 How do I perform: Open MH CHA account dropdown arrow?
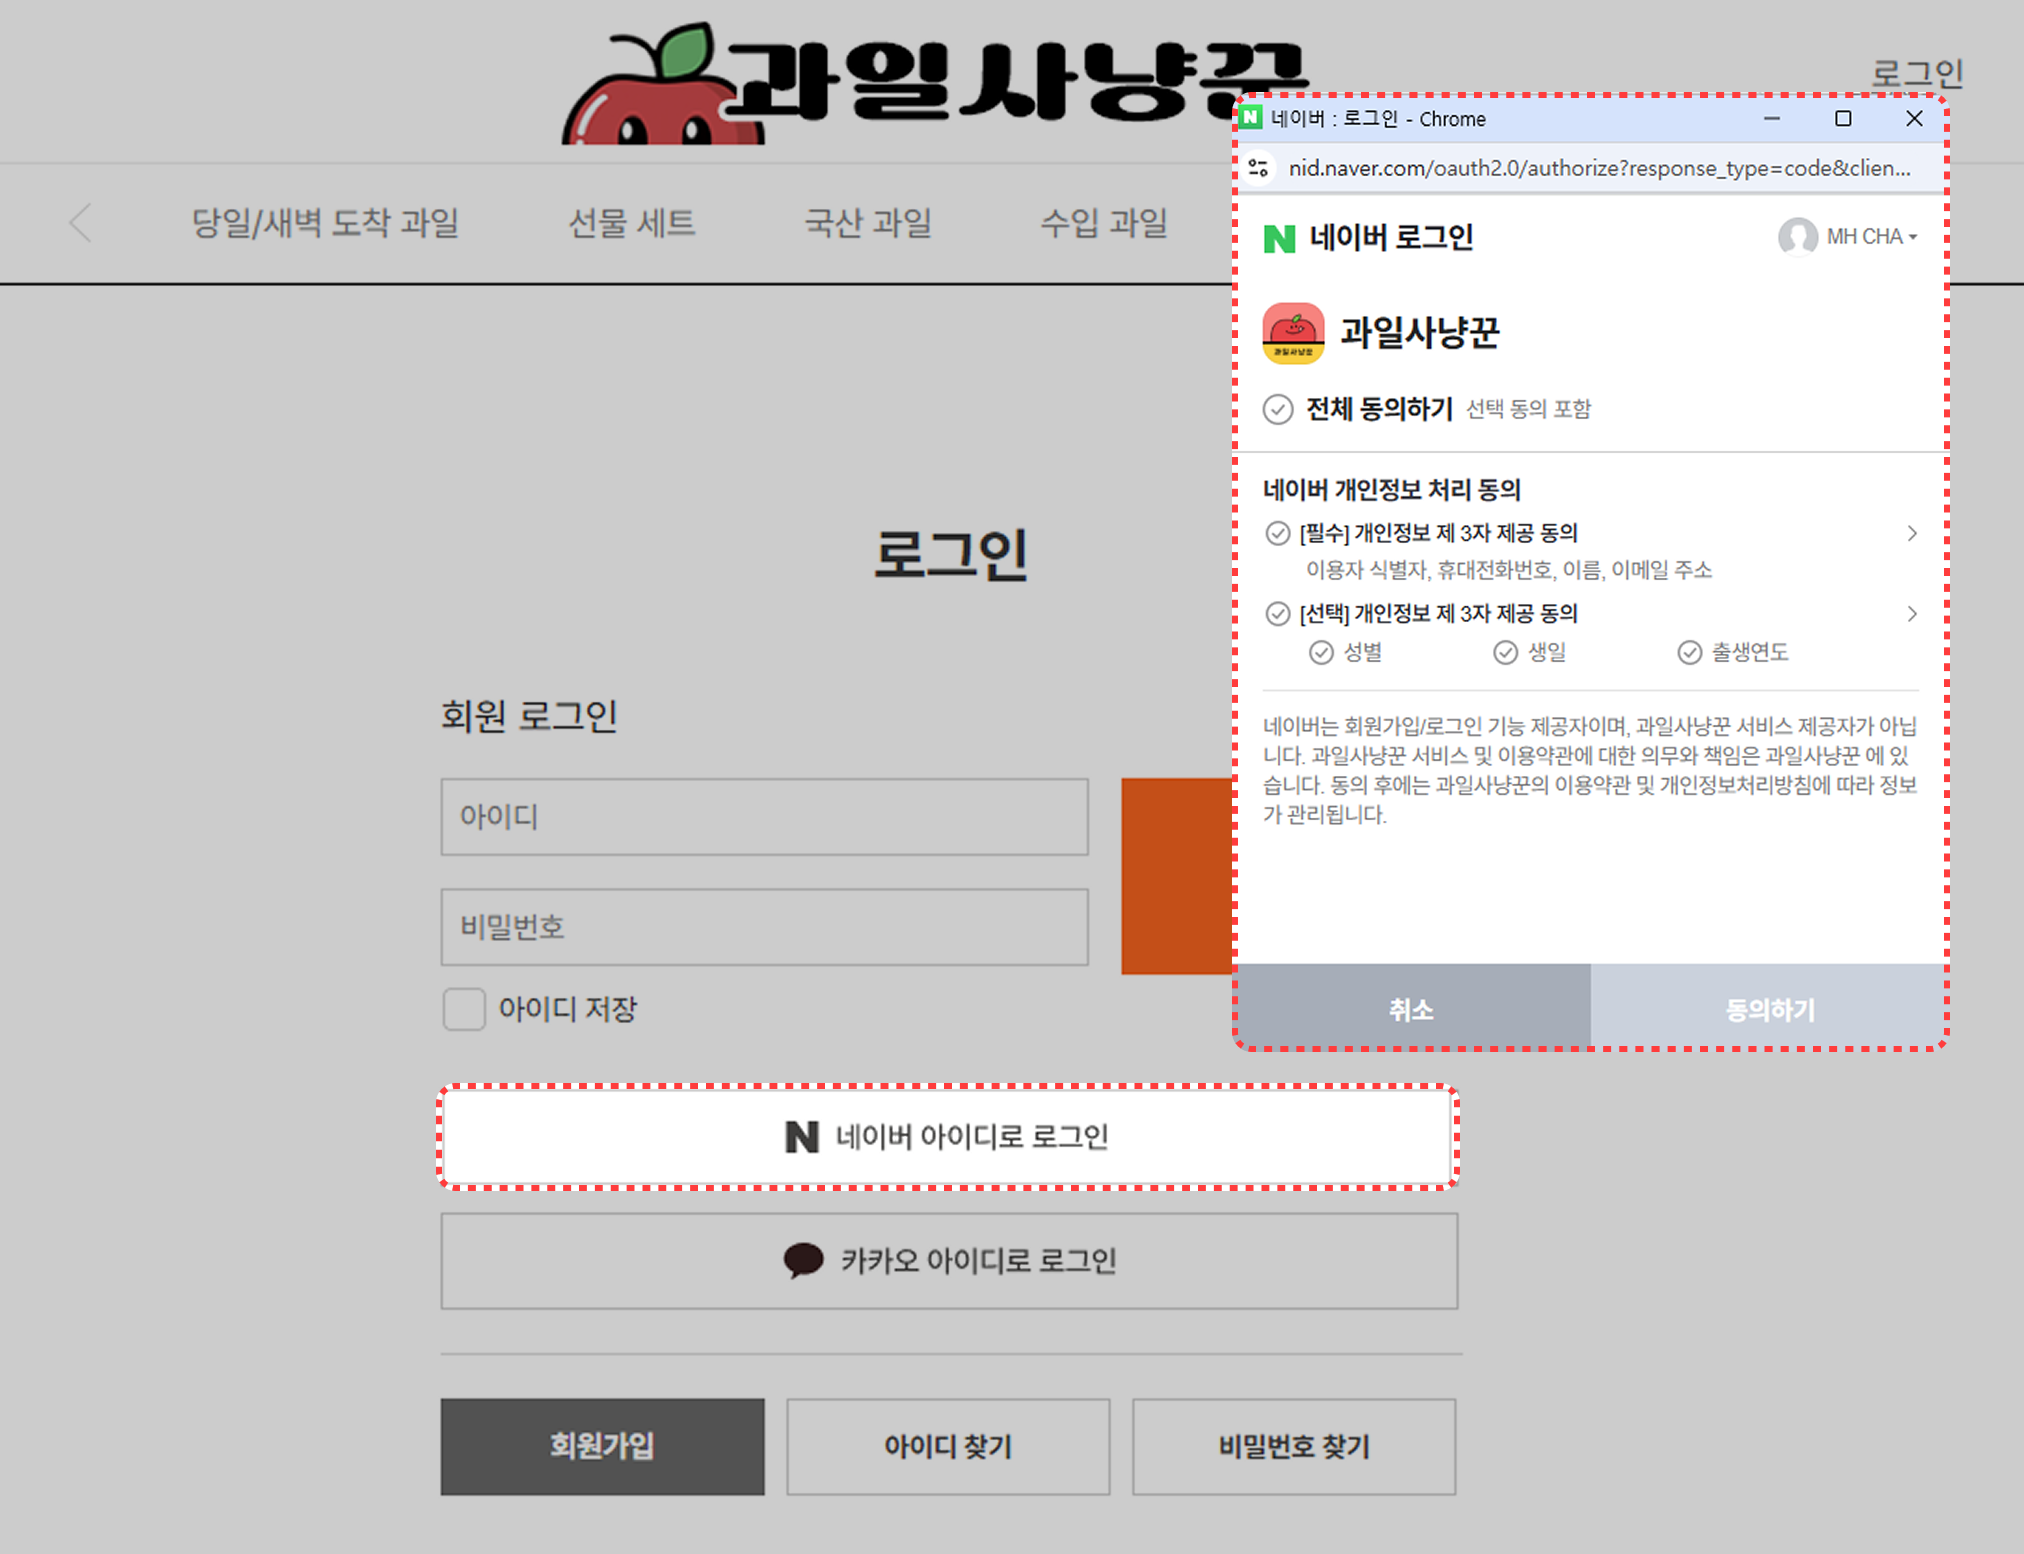[x=1912, y=238]
